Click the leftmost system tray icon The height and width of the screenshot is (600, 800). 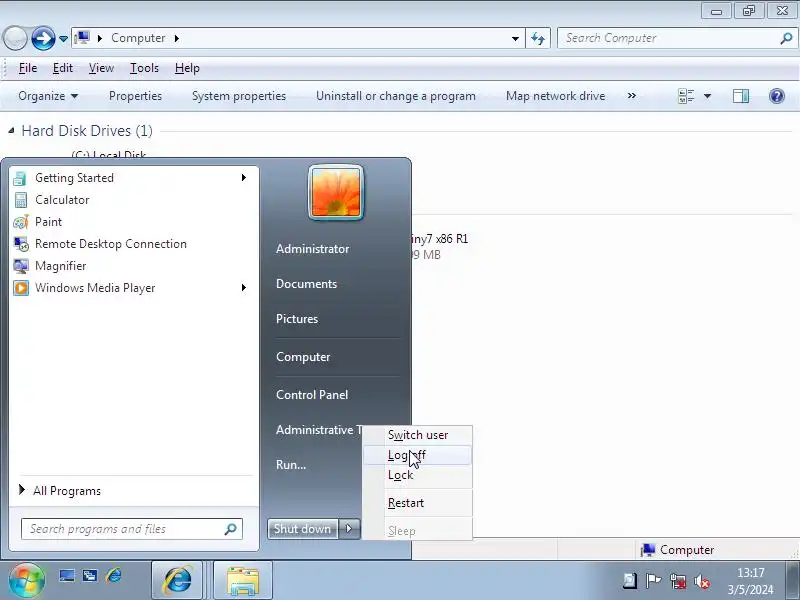630,581
